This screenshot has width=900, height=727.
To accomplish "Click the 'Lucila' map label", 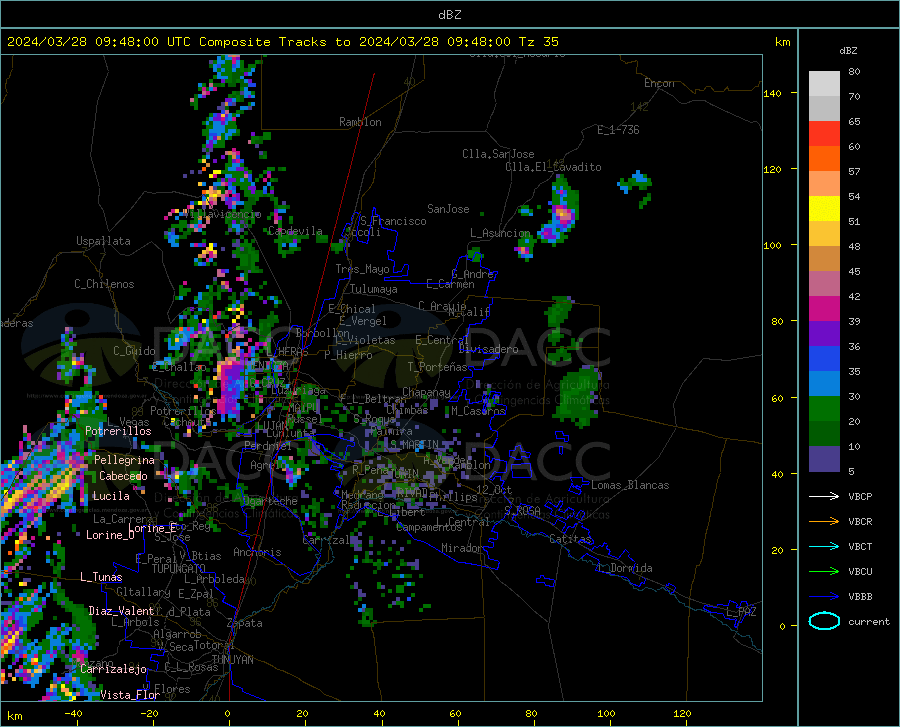I will [111, 496].
